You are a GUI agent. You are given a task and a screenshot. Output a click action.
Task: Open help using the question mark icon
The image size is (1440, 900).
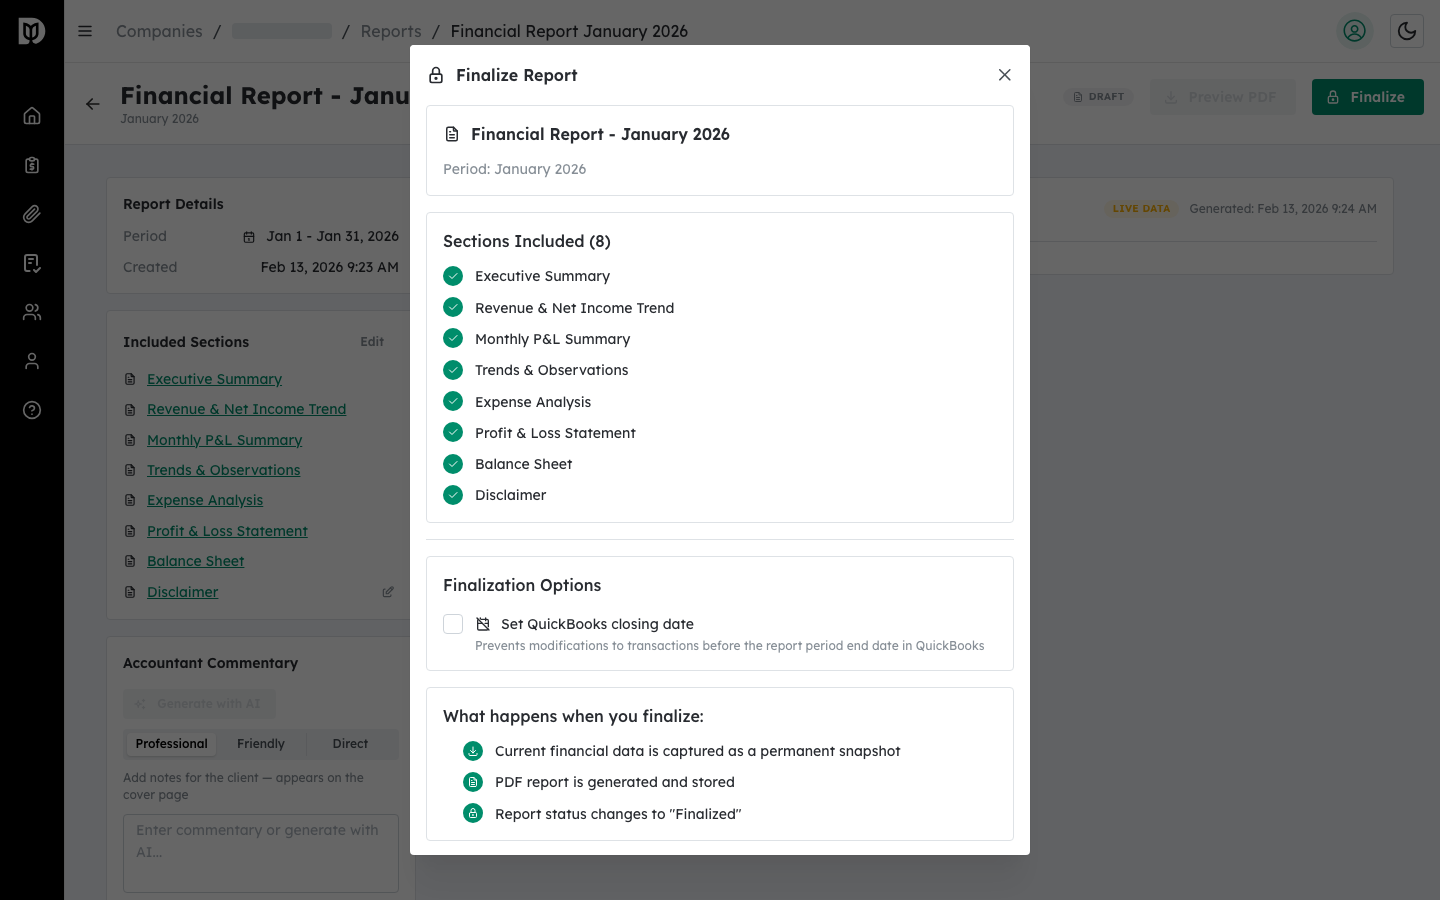[31, 410]
